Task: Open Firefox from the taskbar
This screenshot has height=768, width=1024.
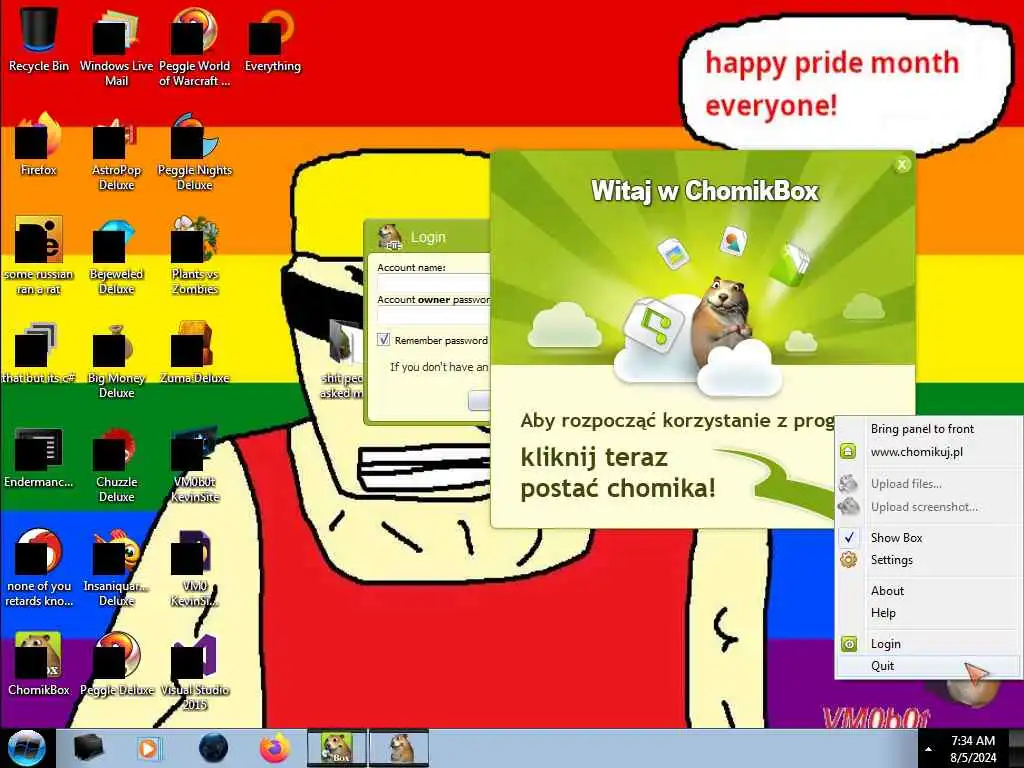Action: click(x=275, y=748)
